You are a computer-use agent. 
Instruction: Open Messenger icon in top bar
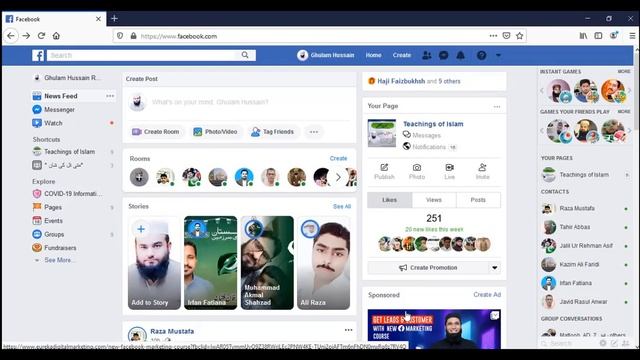tap(444, 55)
